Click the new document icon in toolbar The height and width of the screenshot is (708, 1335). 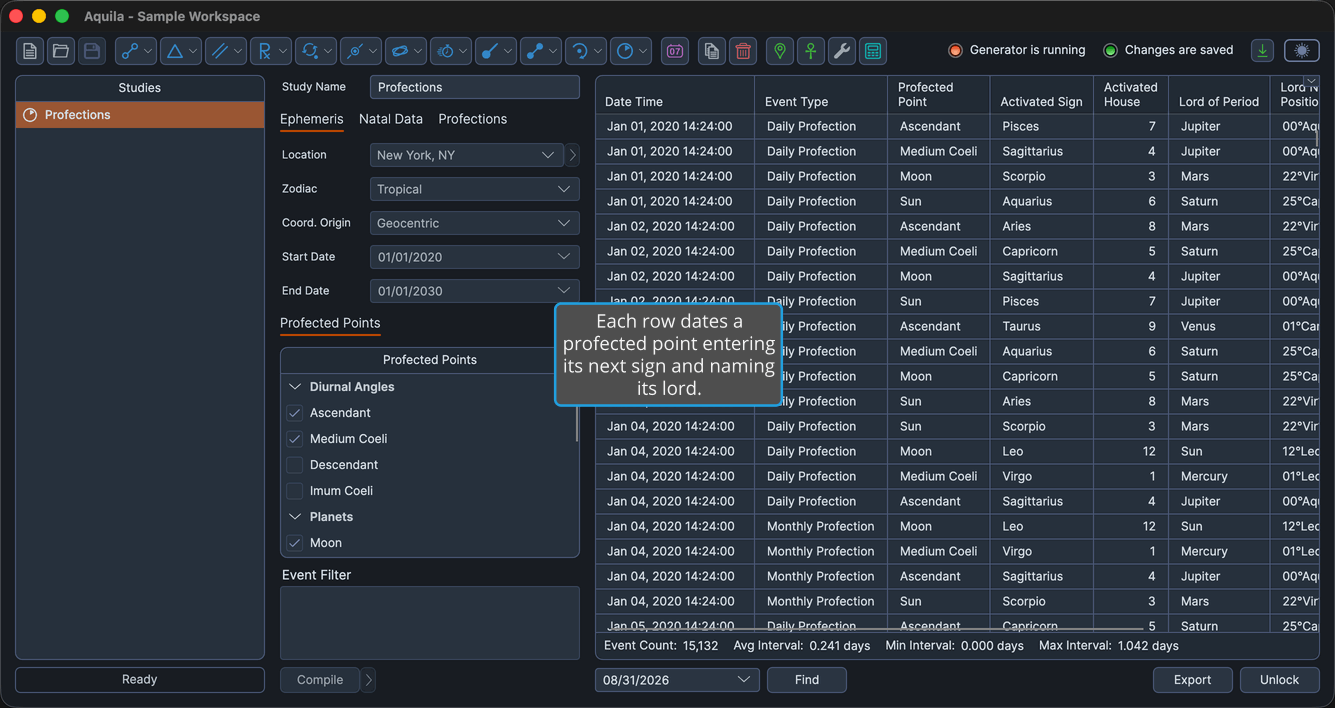[30, 51]
